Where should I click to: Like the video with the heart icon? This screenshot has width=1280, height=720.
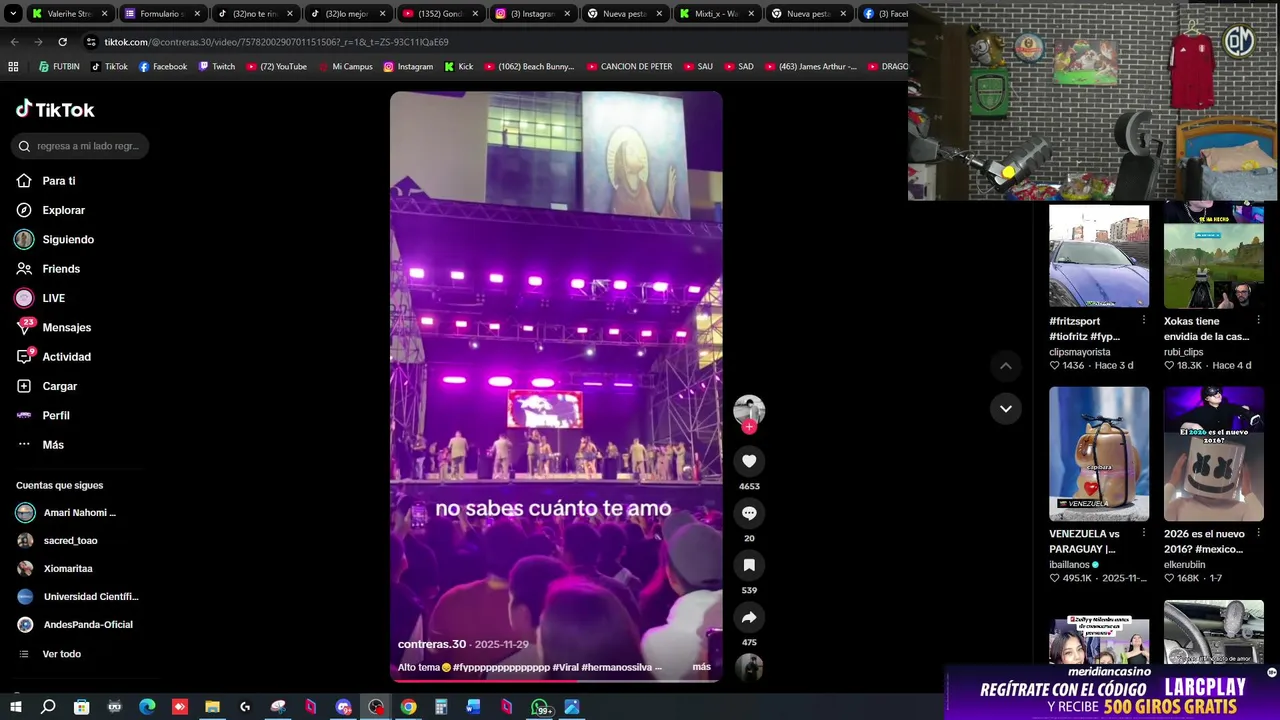(749, 461)
